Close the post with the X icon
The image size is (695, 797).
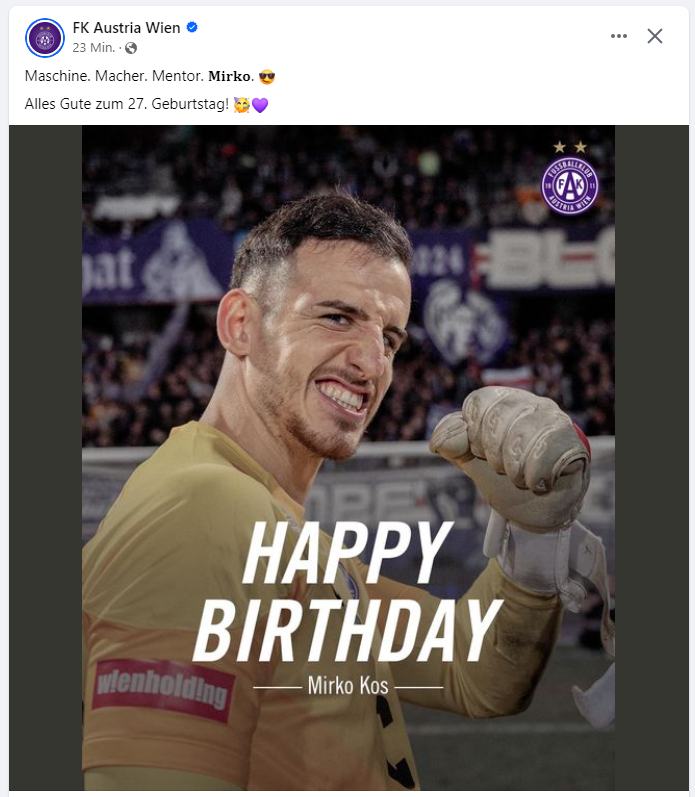[655, 36]
